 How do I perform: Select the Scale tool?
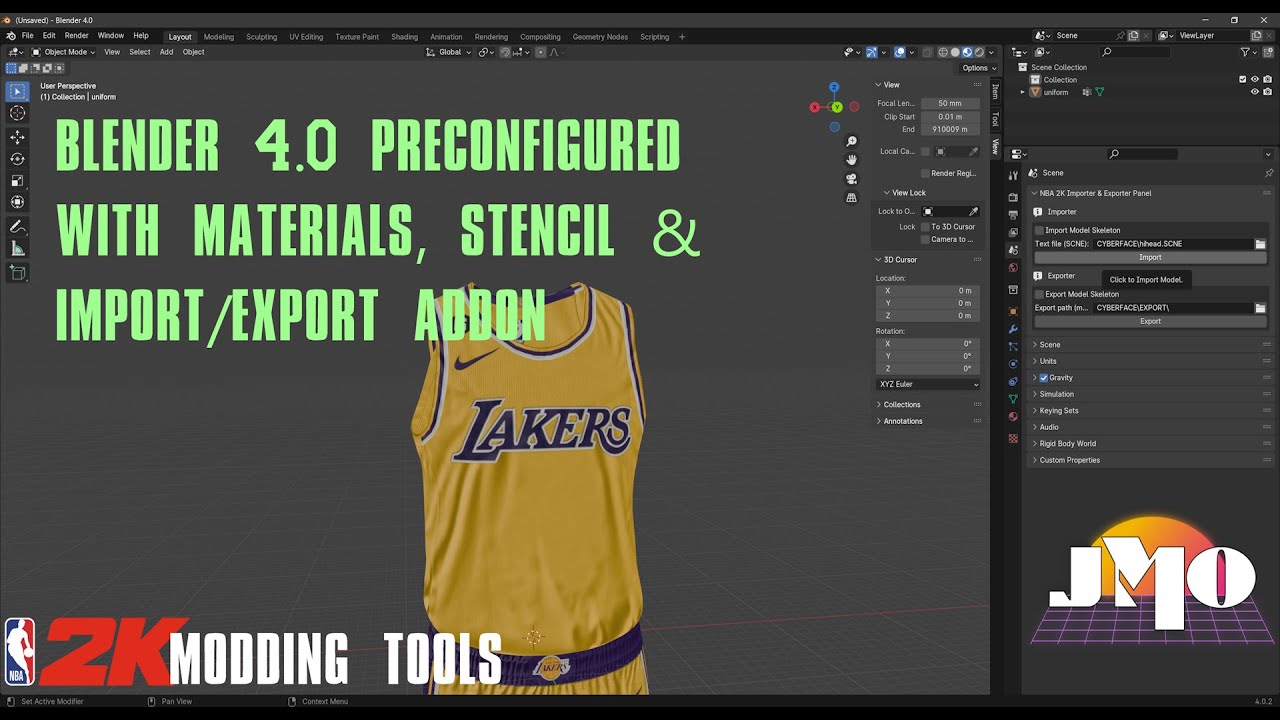tap(17, 181)
